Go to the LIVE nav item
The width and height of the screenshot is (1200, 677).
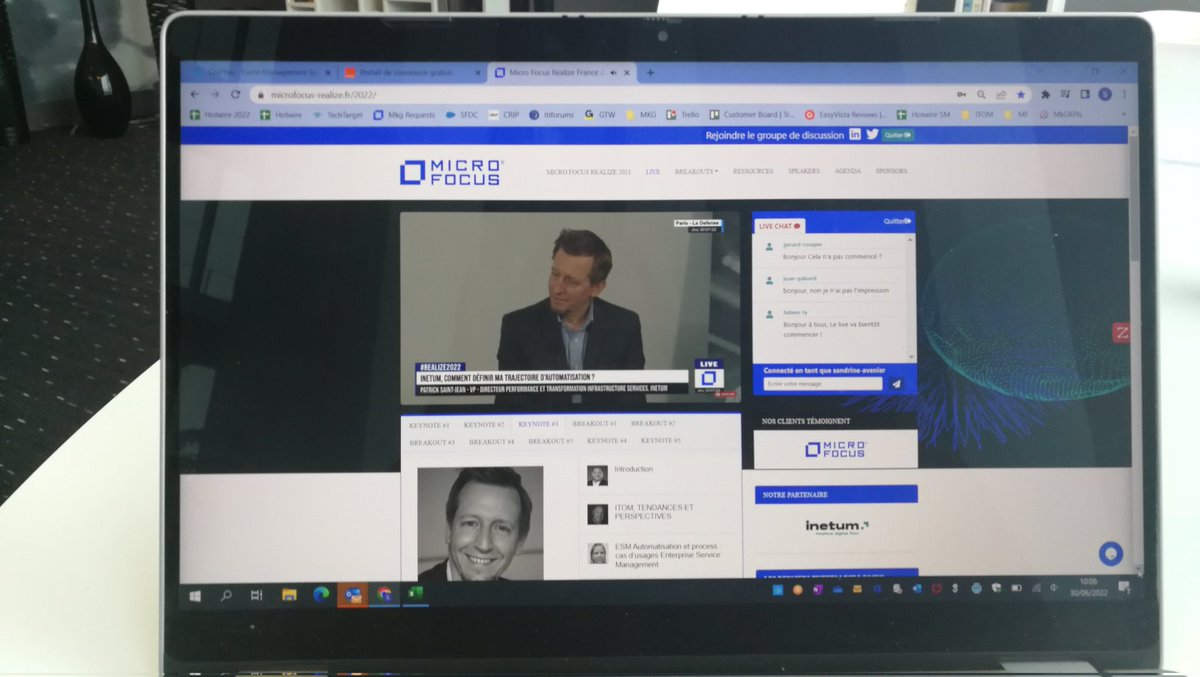(653, 172)
